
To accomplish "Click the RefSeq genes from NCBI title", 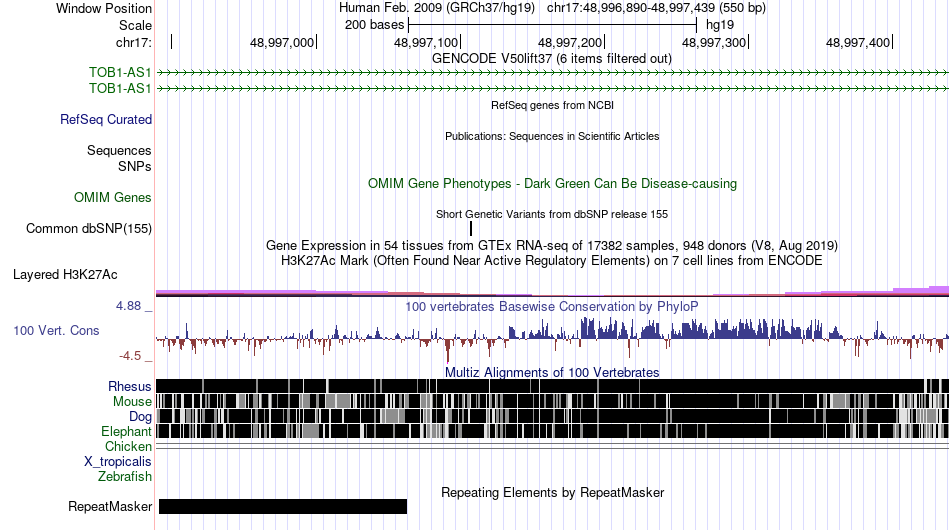I will (553, 105).
